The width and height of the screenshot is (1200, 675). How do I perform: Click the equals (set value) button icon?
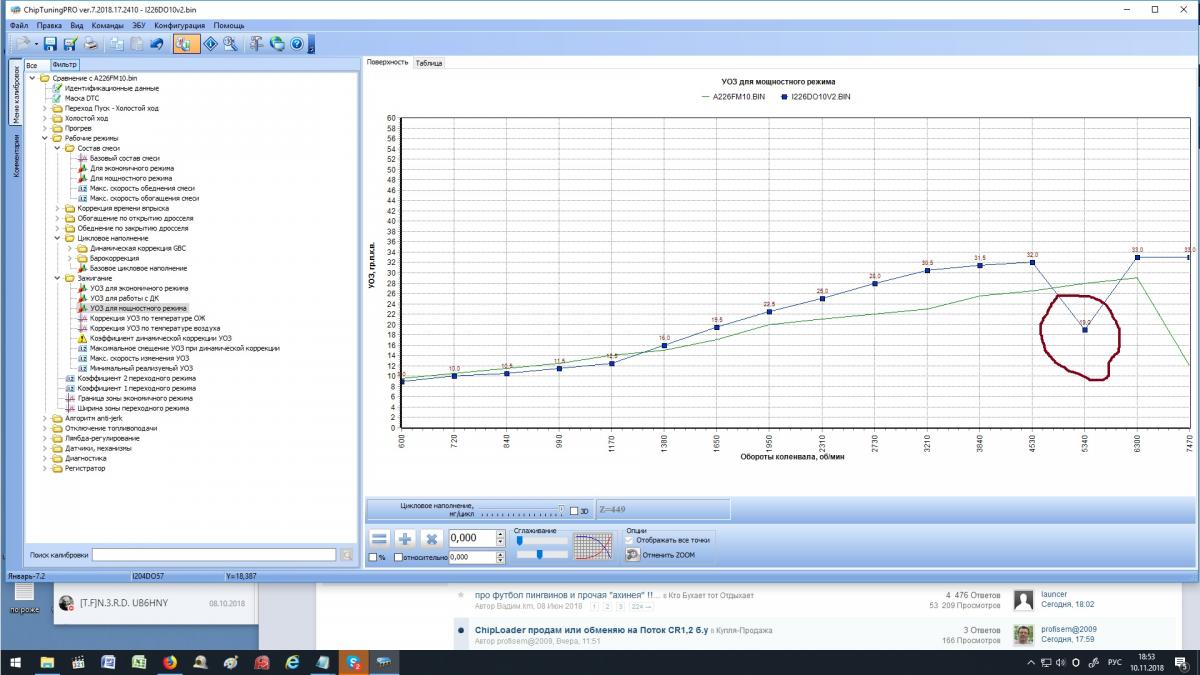point(380,538)
